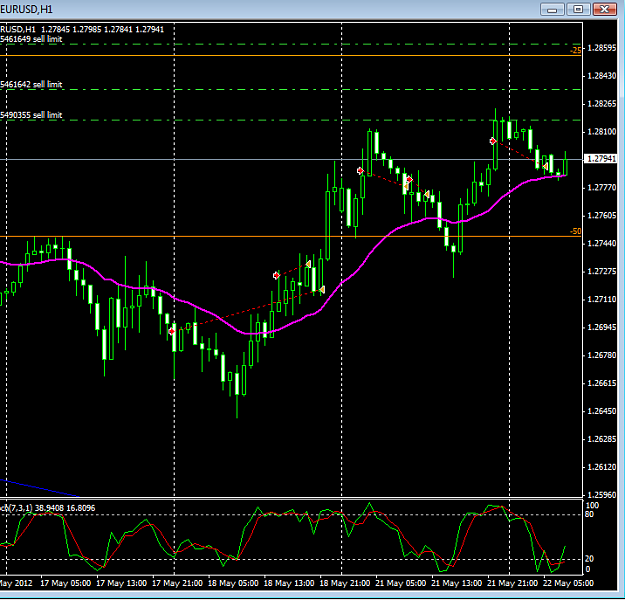
Task: Click the 18 May 13:00 time label
Action: point(289,583)
